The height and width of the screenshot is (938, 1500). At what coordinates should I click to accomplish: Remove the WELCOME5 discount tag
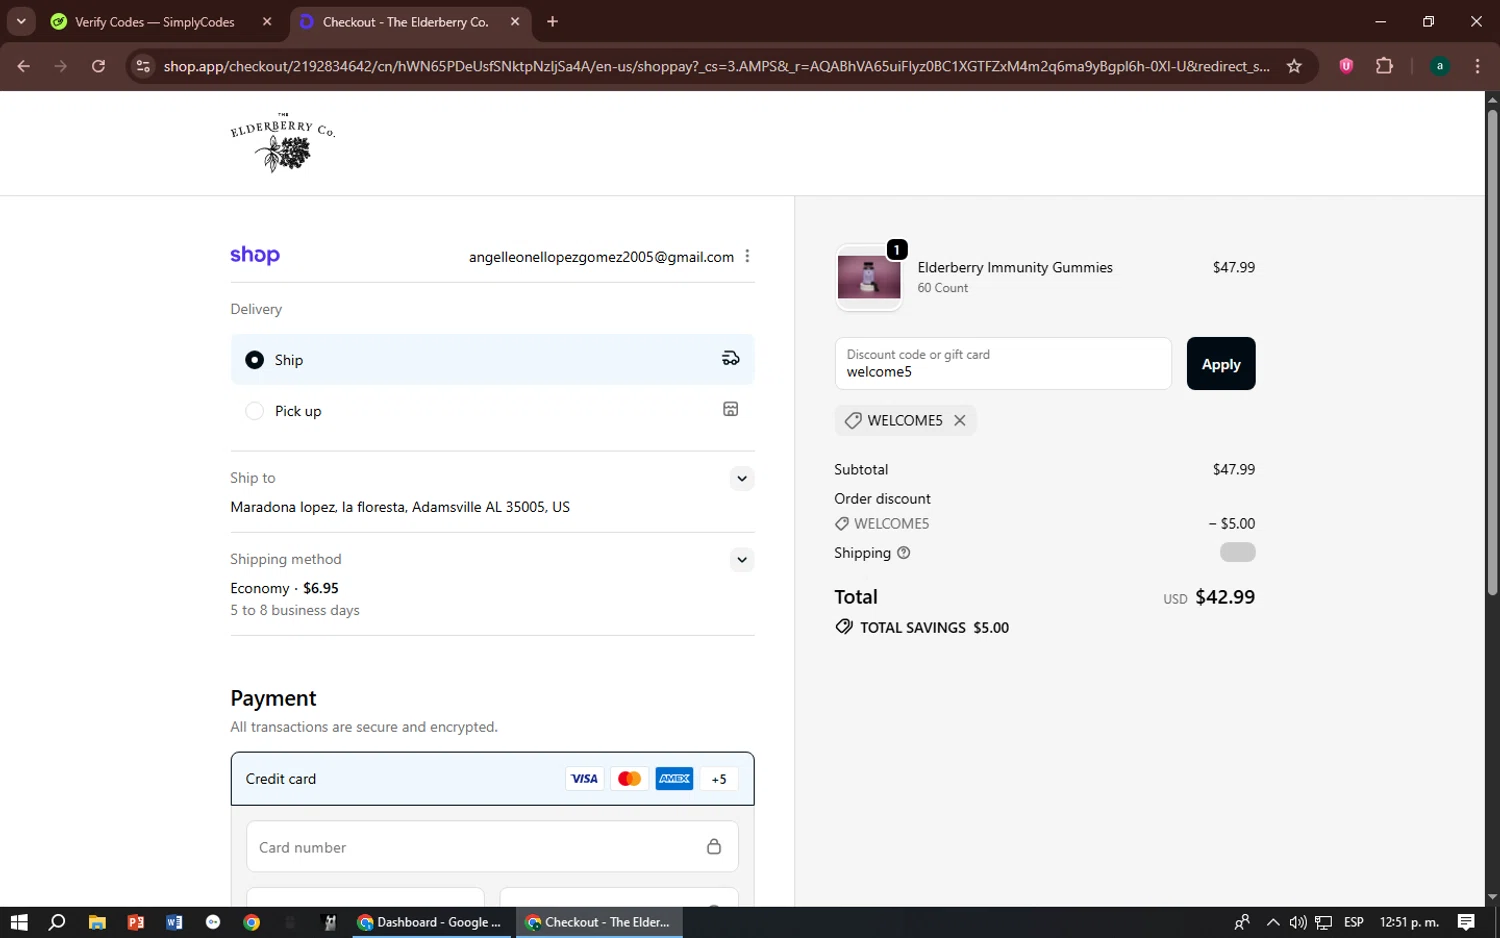(x=960, y=420)
